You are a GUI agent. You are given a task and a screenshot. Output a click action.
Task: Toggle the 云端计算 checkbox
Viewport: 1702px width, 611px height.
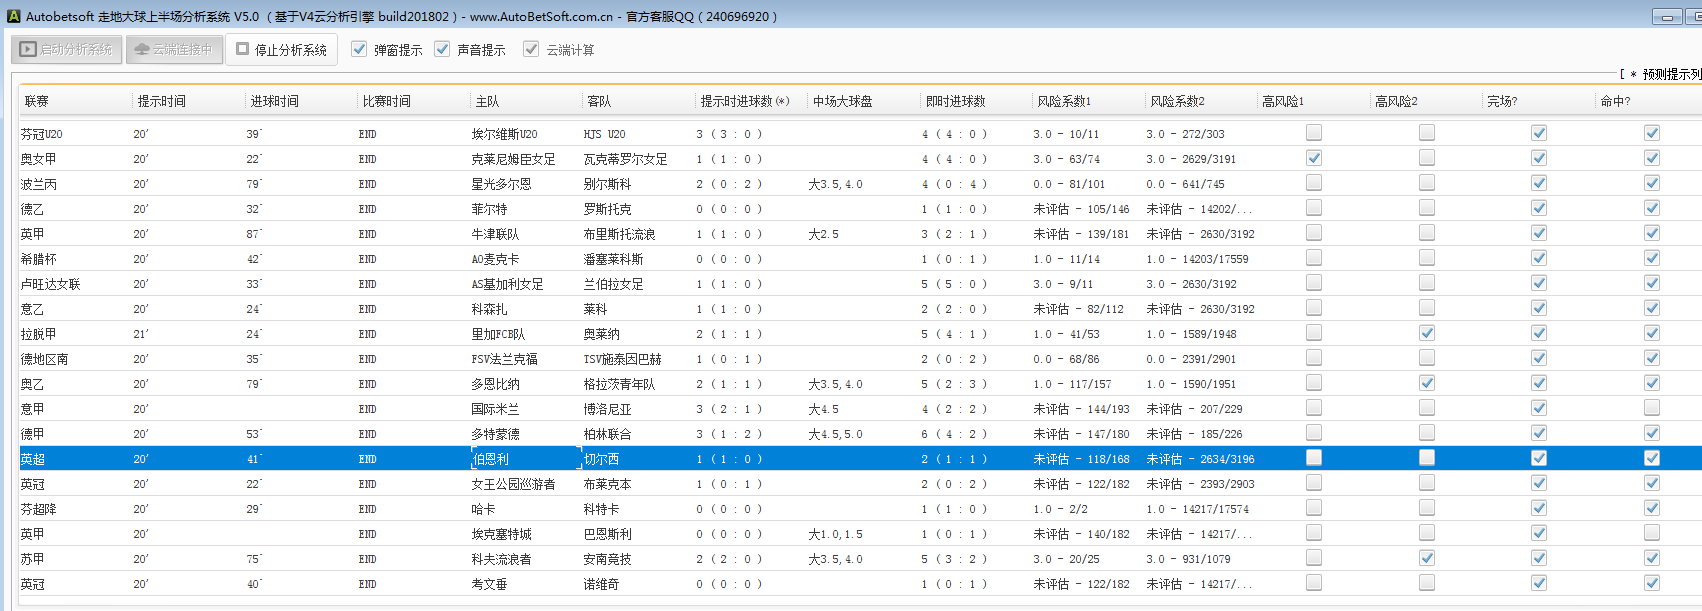[x=531, y=49]
